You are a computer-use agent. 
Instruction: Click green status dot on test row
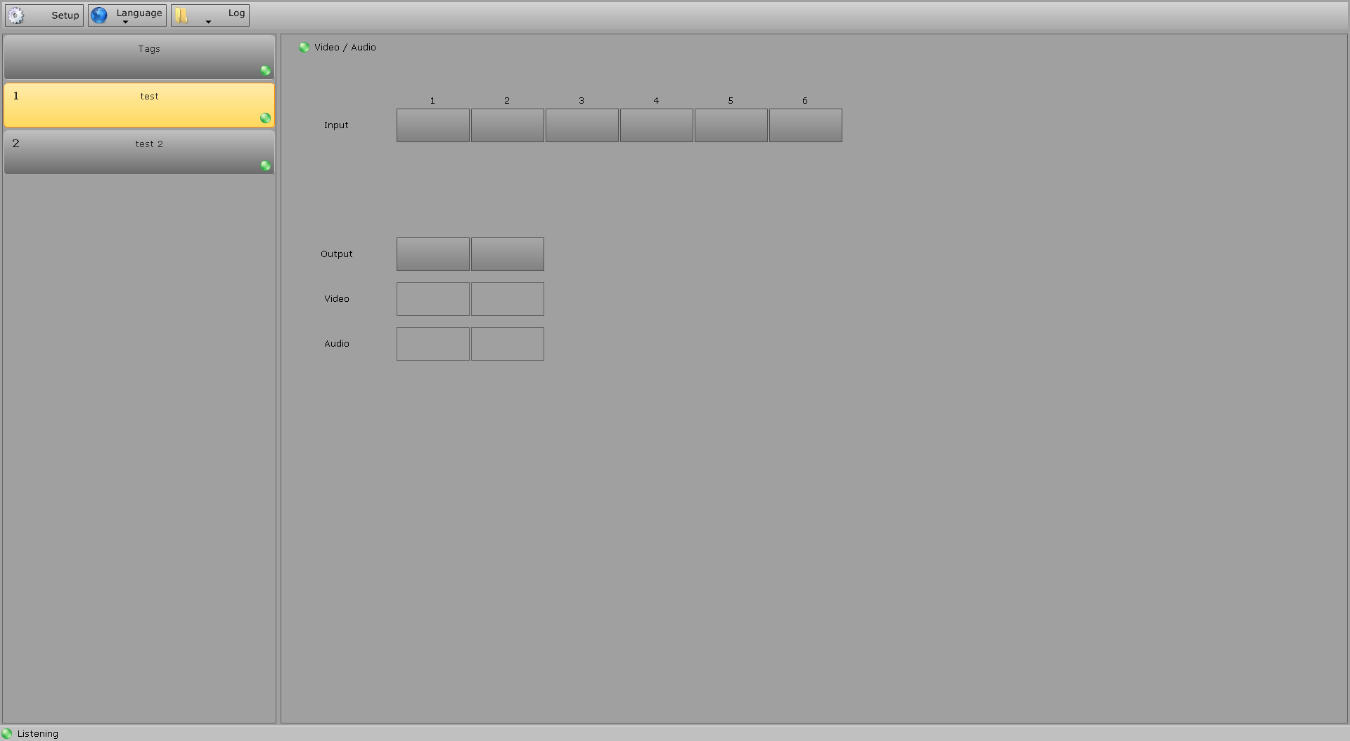(265, 118)
